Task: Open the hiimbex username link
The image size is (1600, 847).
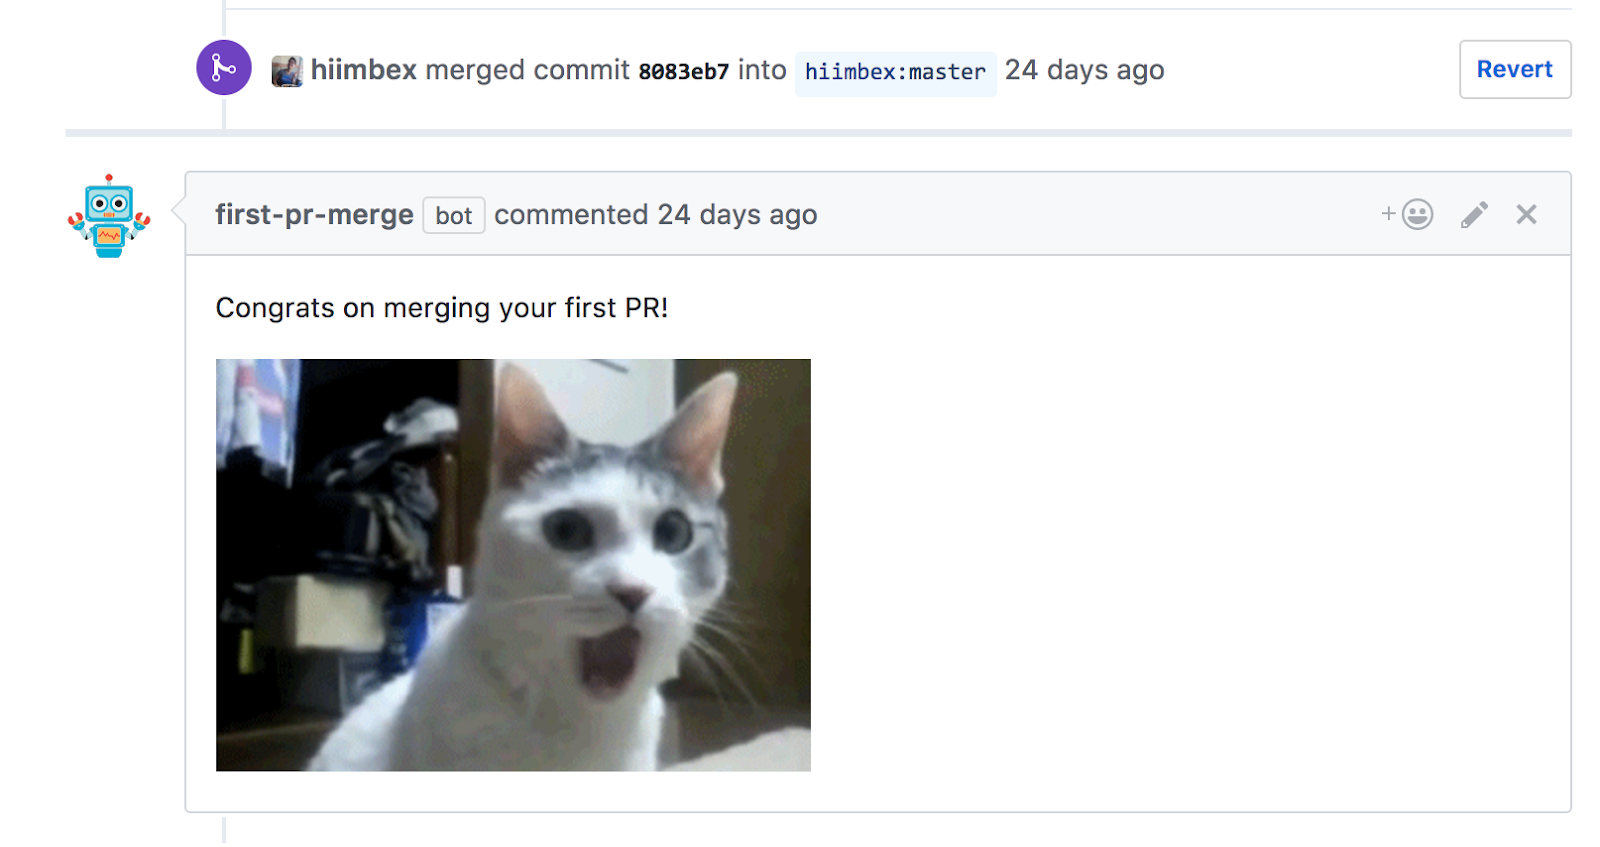Action: [363, 70]
